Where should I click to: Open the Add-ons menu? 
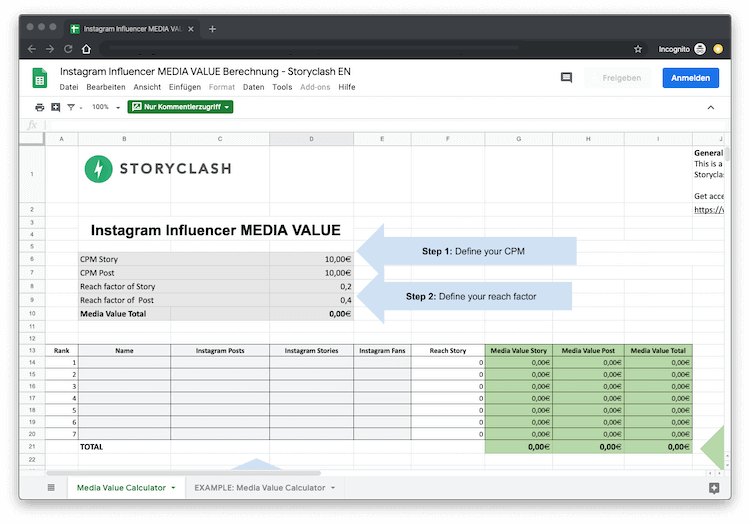click(x=315, y=87)
